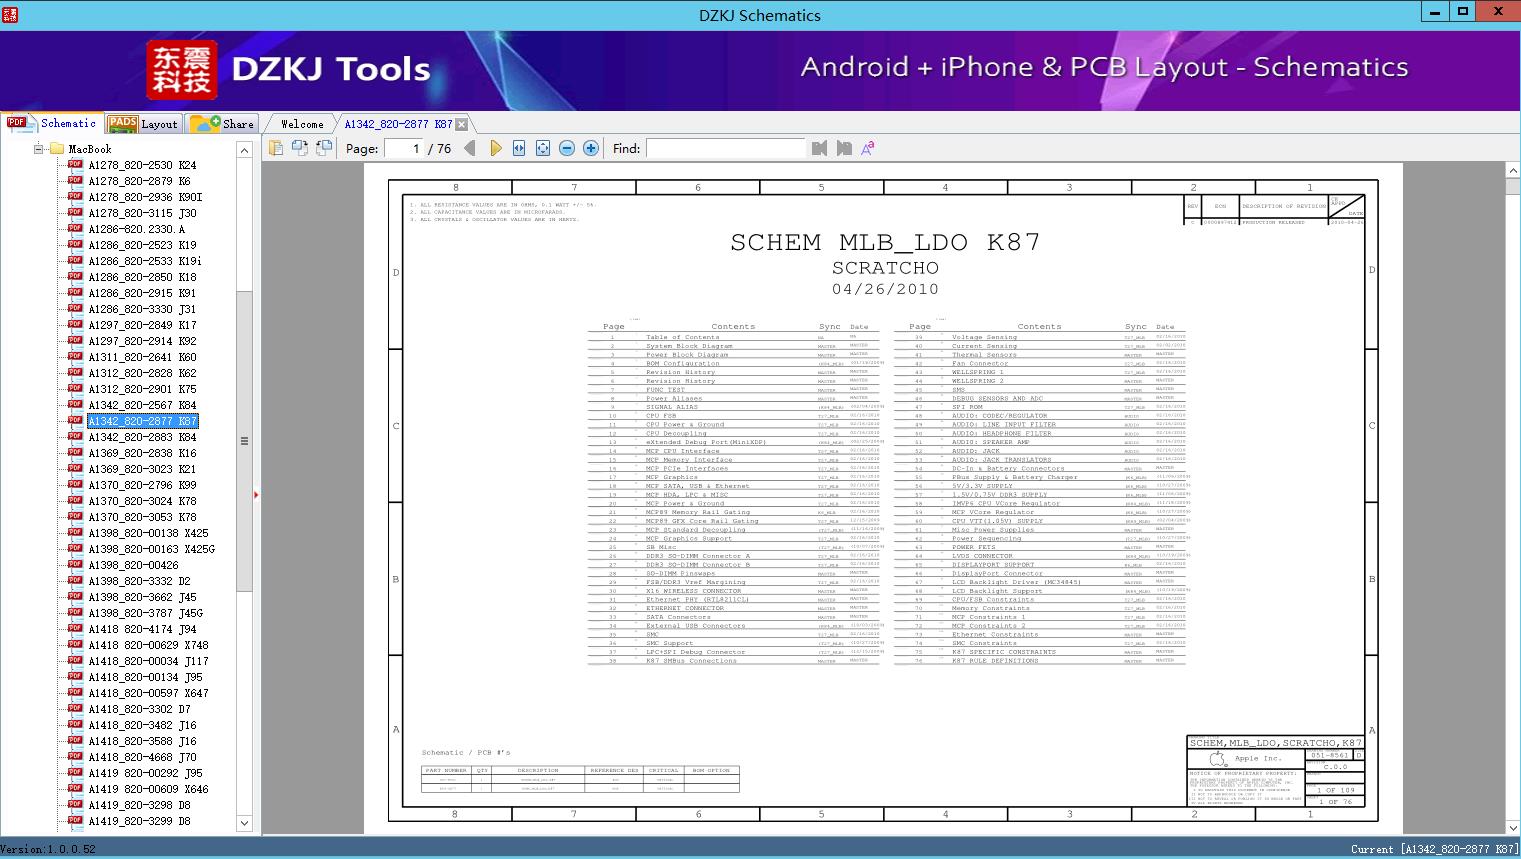Click PDF icon beside A1398_820-00426

tap(75, 564)
